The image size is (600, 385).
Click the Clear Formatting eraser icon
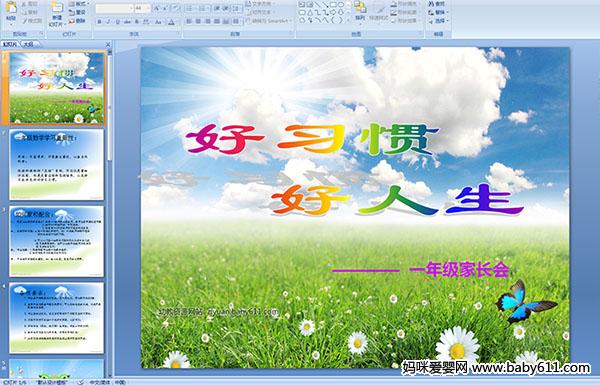175,8
